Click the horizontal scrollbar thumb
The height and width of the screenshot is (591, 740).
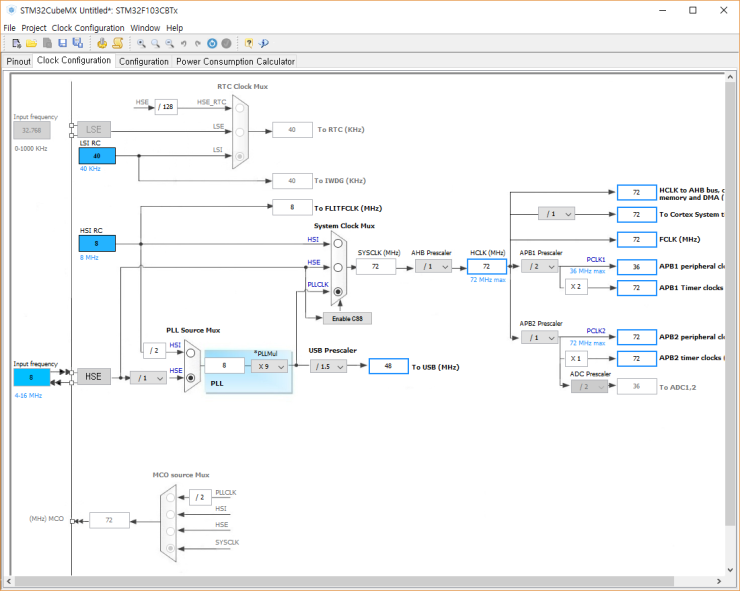[x=345, y=581]
